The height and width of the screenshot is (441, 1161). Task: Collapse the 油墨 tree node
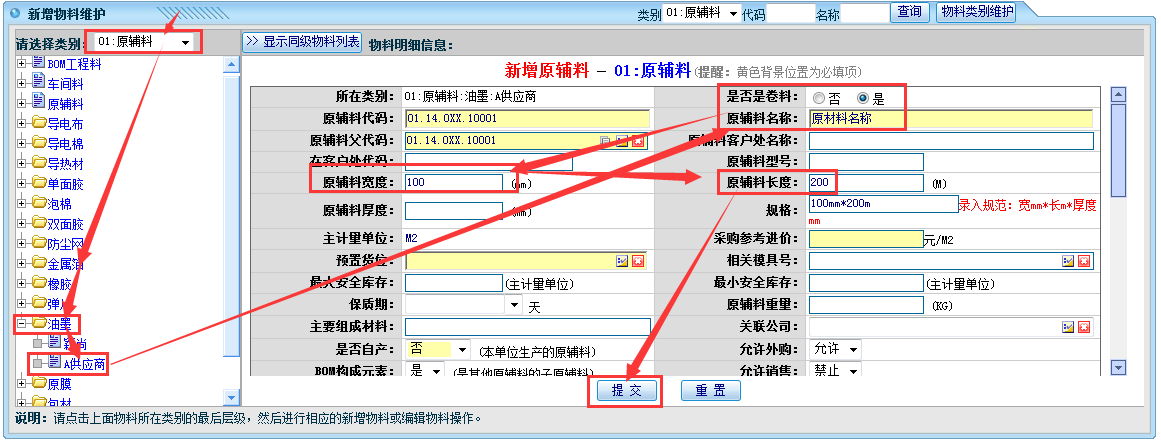coord(22,323)
